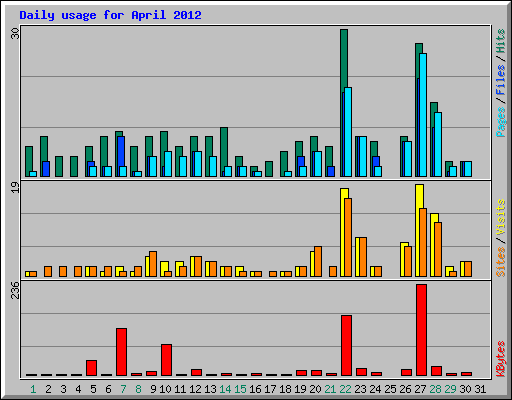The width and height of the screenshot is (512, 400).
Task: Click the yellow Visits bar for day 22
Action: [x=344, y=193]
